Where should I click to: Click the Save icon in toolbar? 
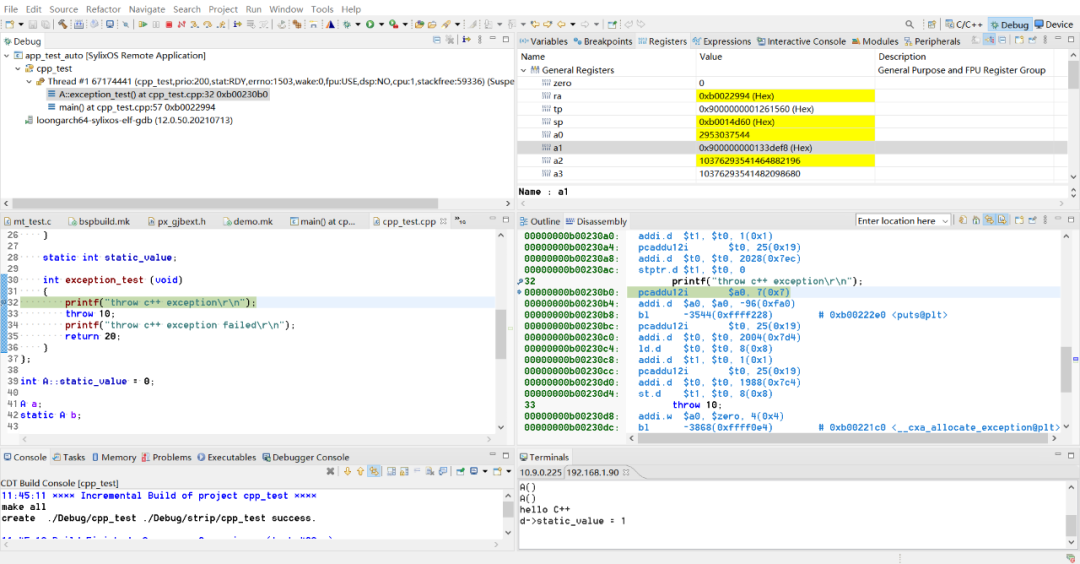pyautogui.click(x=33, y=24)
